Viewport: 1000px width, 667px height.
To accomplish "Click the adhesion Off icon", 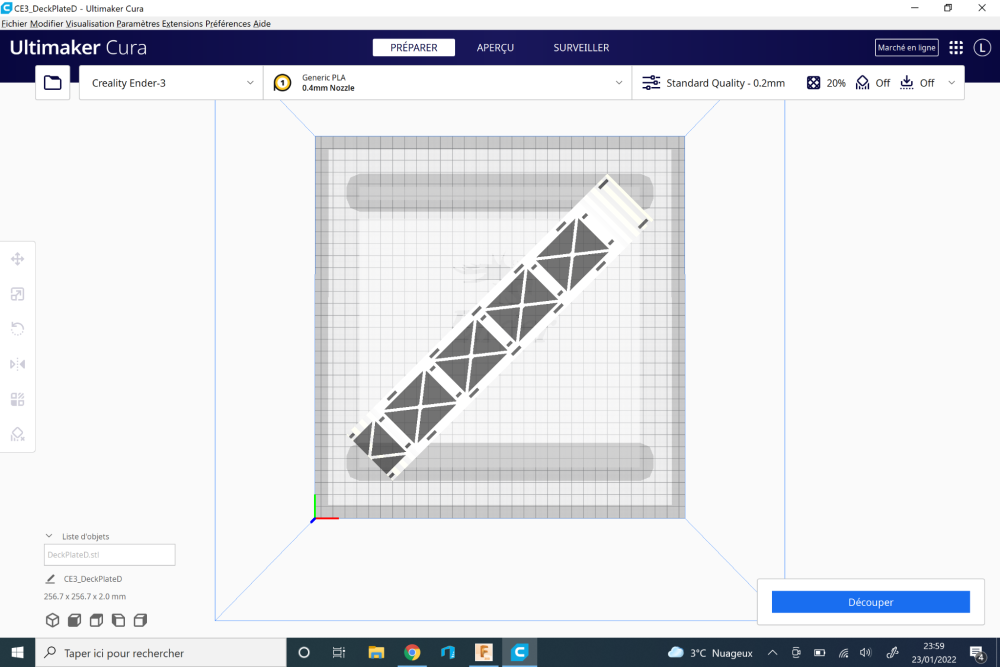I will [906, 83].
